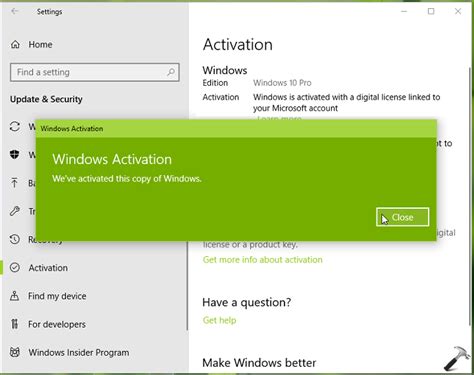The width and height of the screenshot is (474, 375).
Task: Click the Home house icon
Action: pos(15,44)
